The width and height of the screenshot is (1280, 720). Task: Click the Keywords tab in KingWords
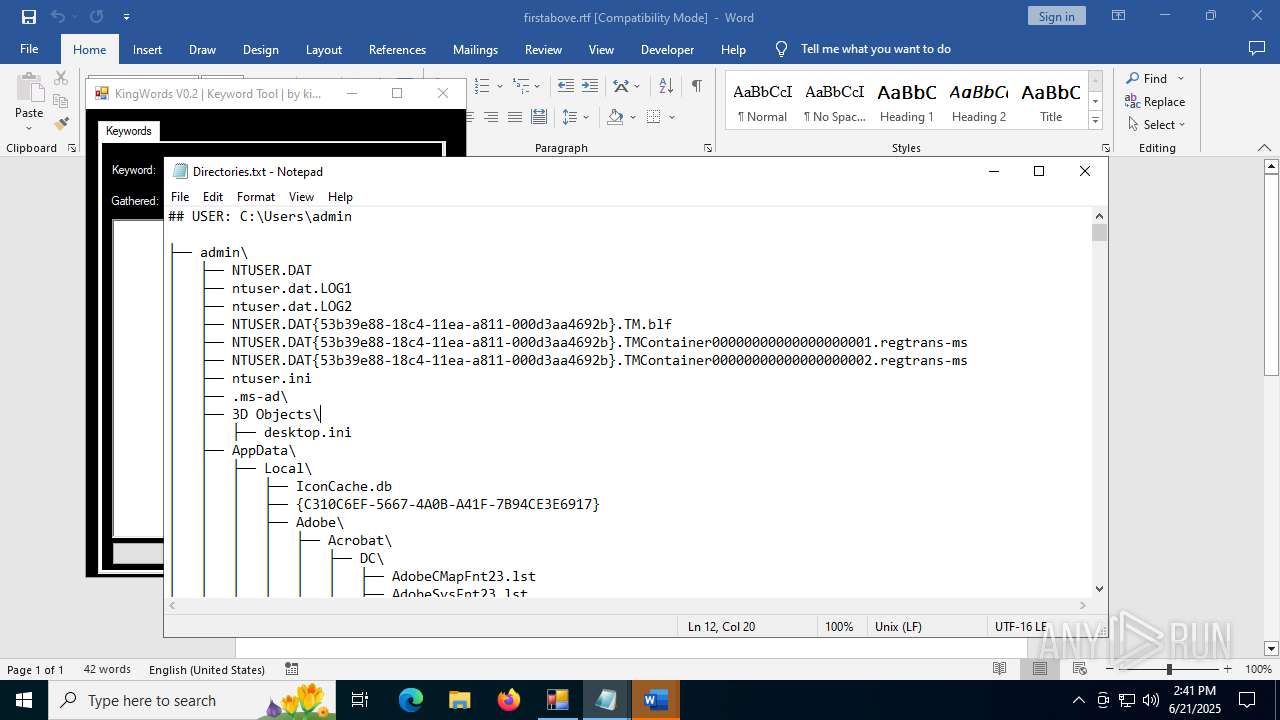129,131
